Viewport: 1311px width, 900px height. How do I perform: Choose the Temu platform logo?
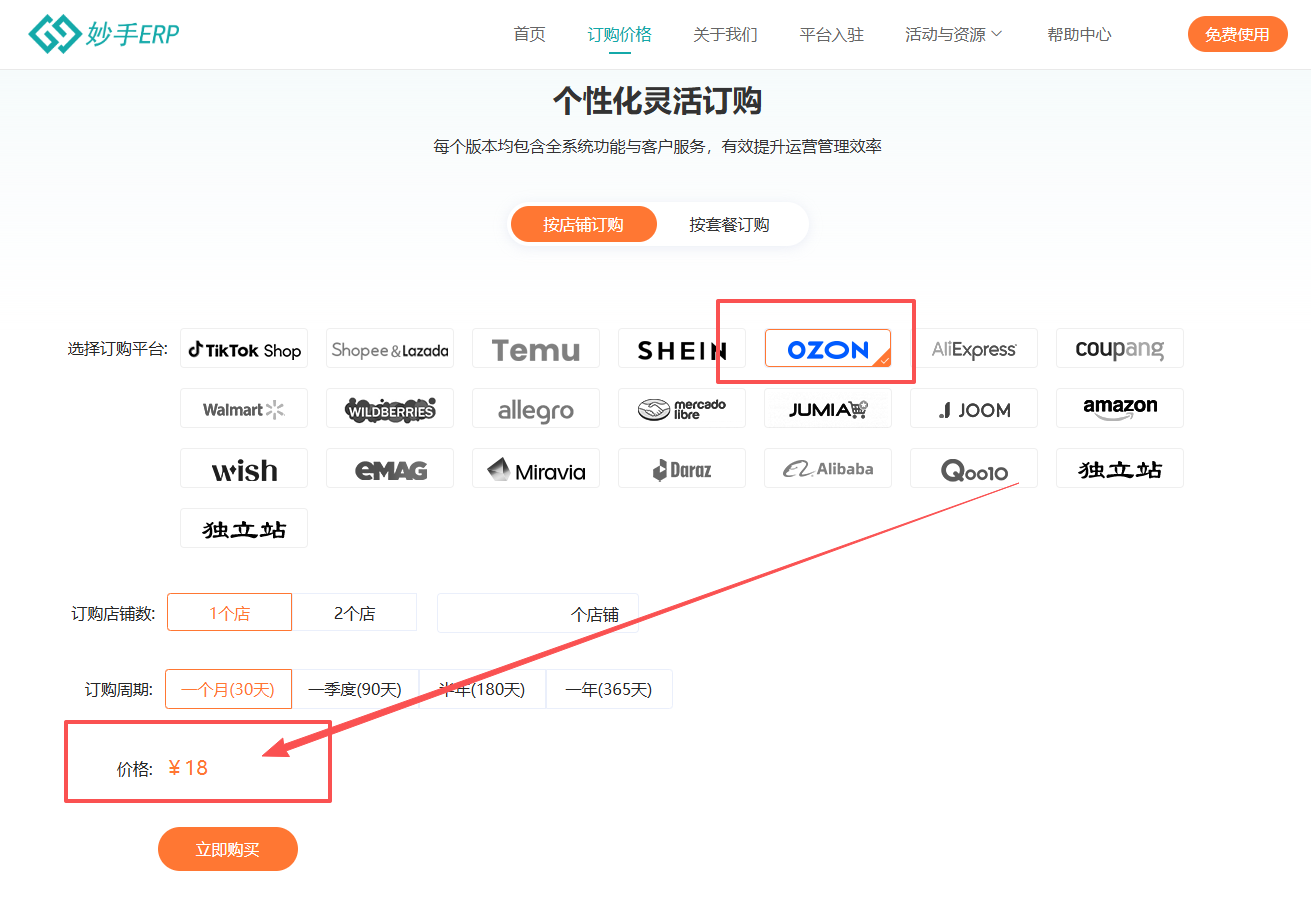[x=536, y=349]
